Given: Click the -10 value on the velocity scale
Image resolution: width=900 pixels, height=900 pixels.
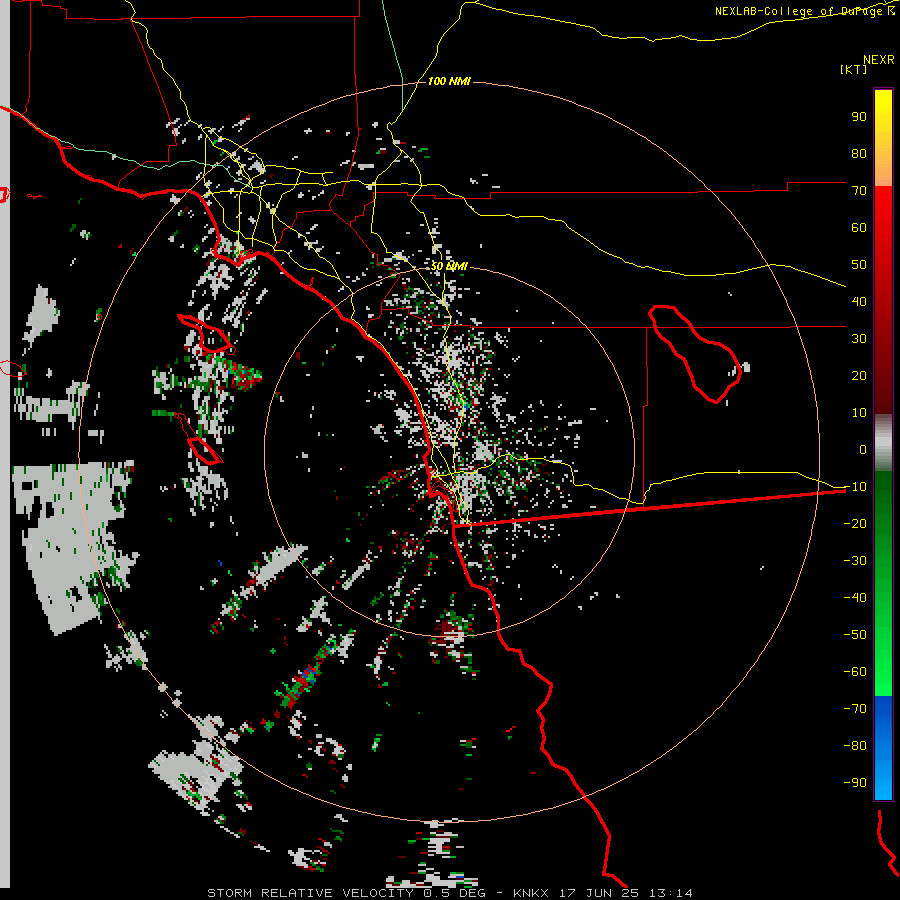Looking at the screenshot, I should (855, 487).
